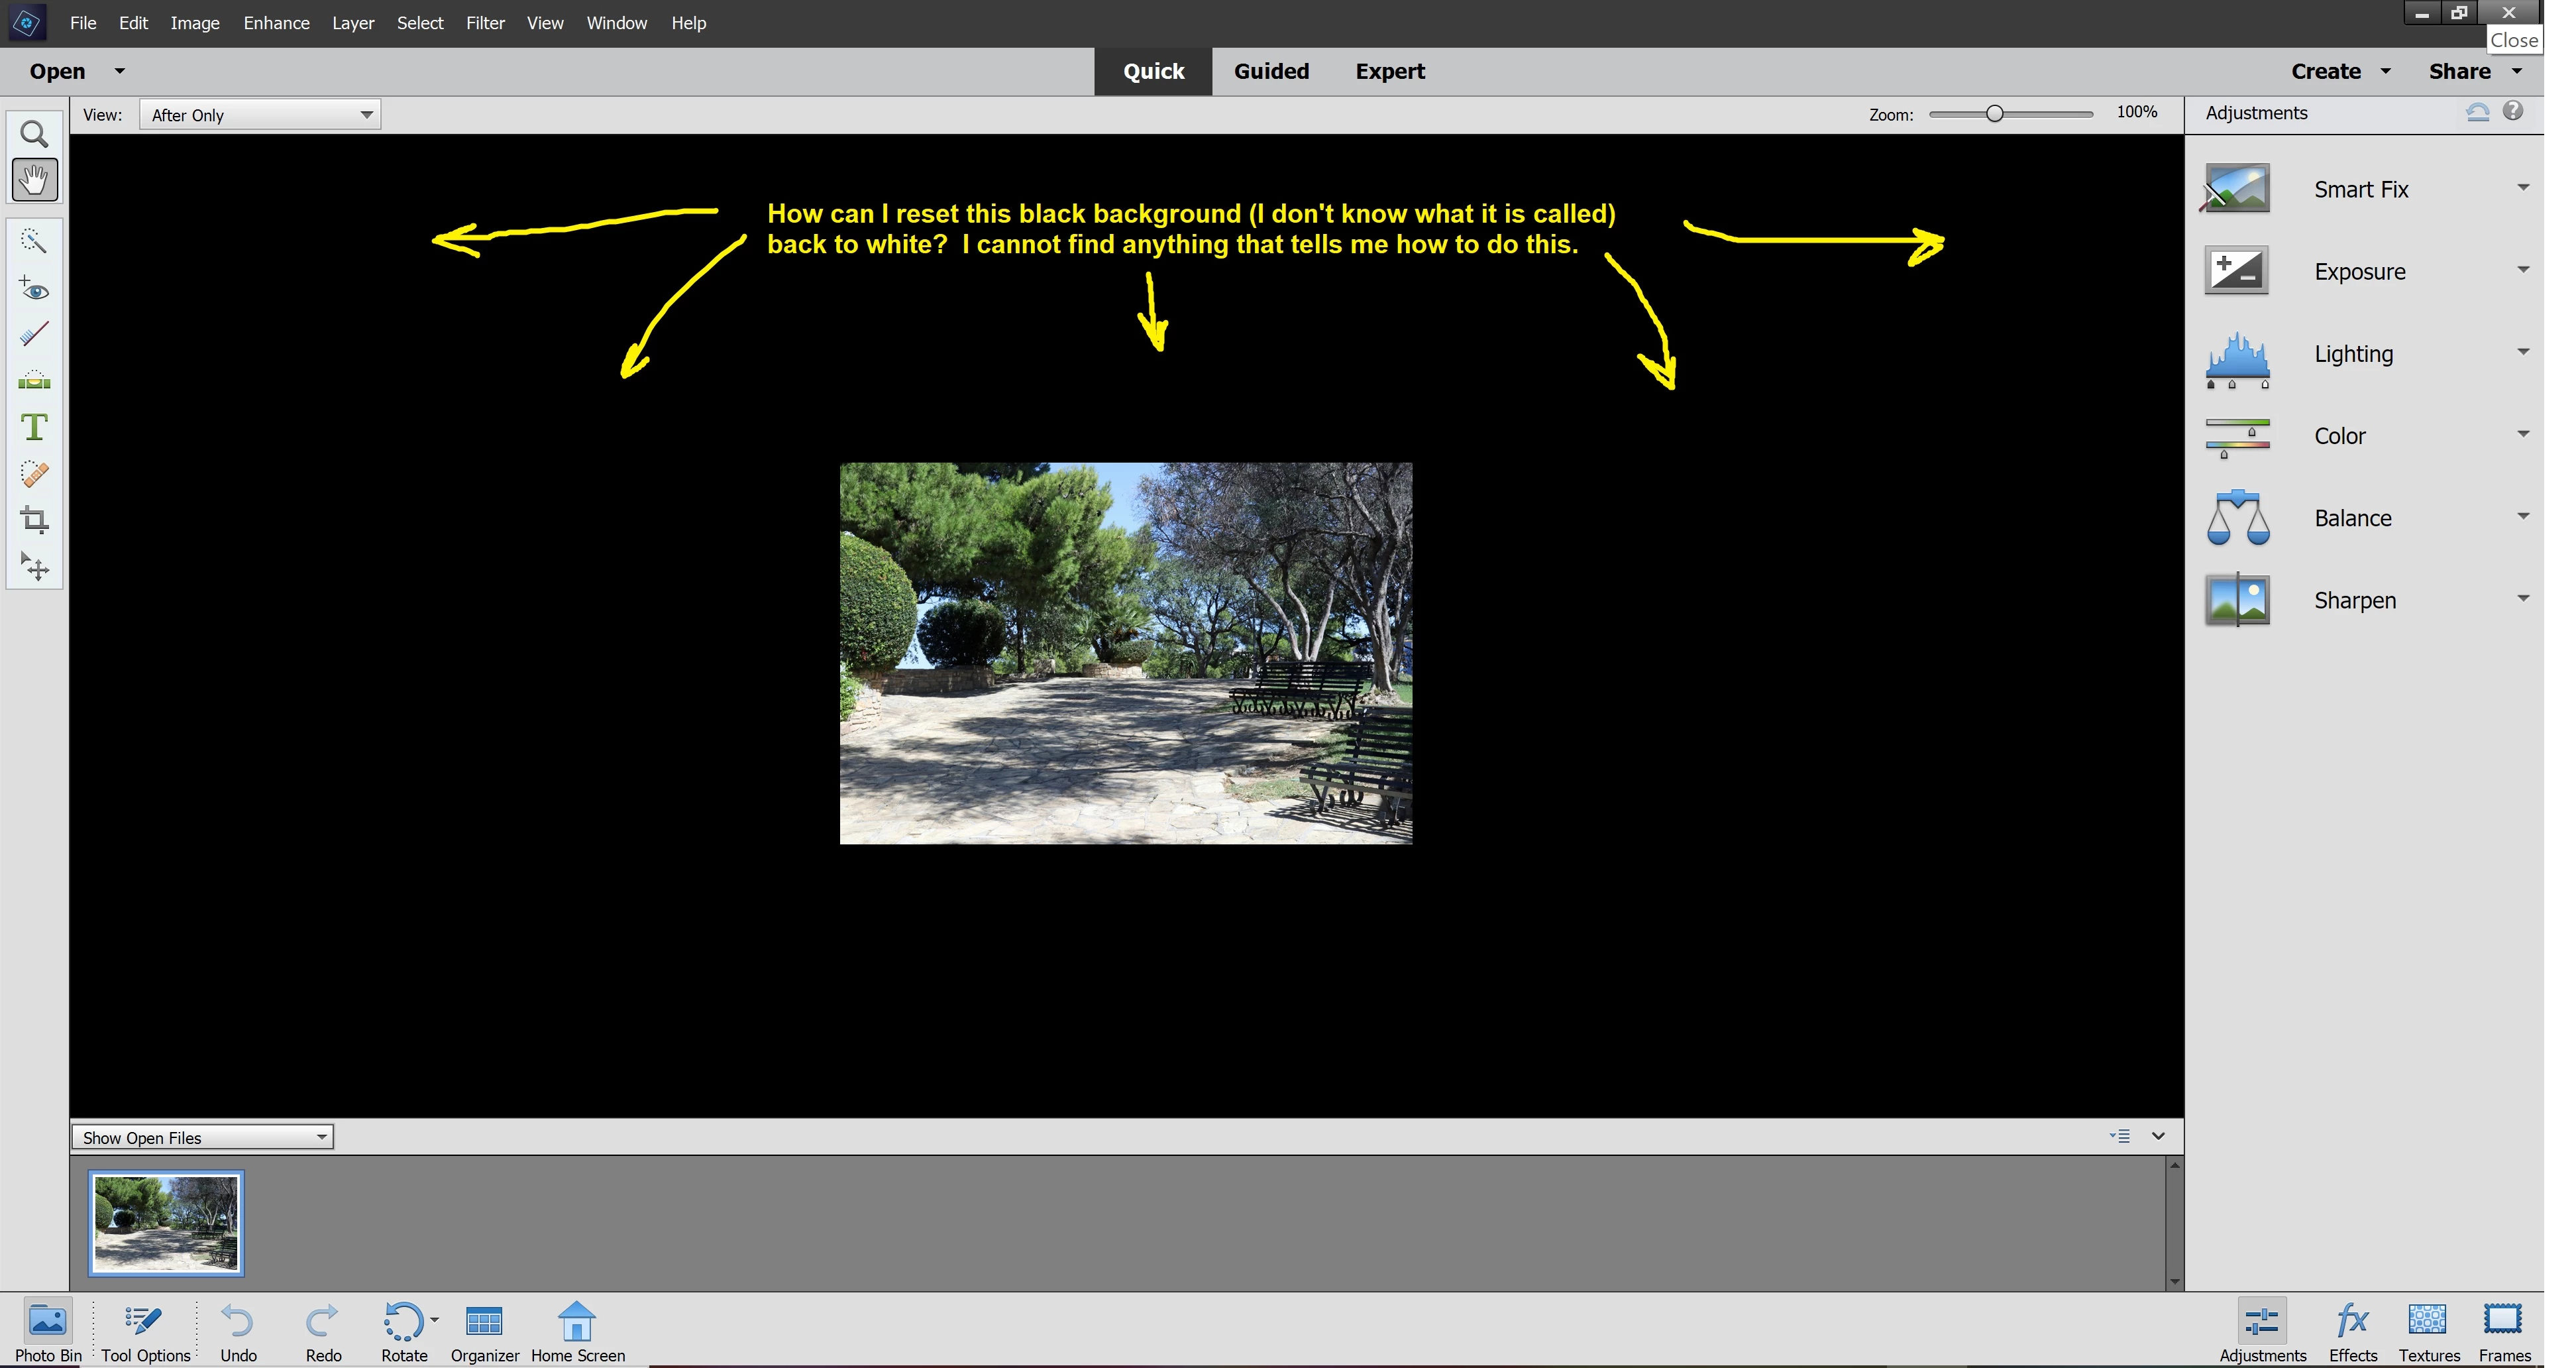The width and height of the screenshot is (2576, 1368).
Task: Select the Crop tool
Action: (x=34, y=520)
